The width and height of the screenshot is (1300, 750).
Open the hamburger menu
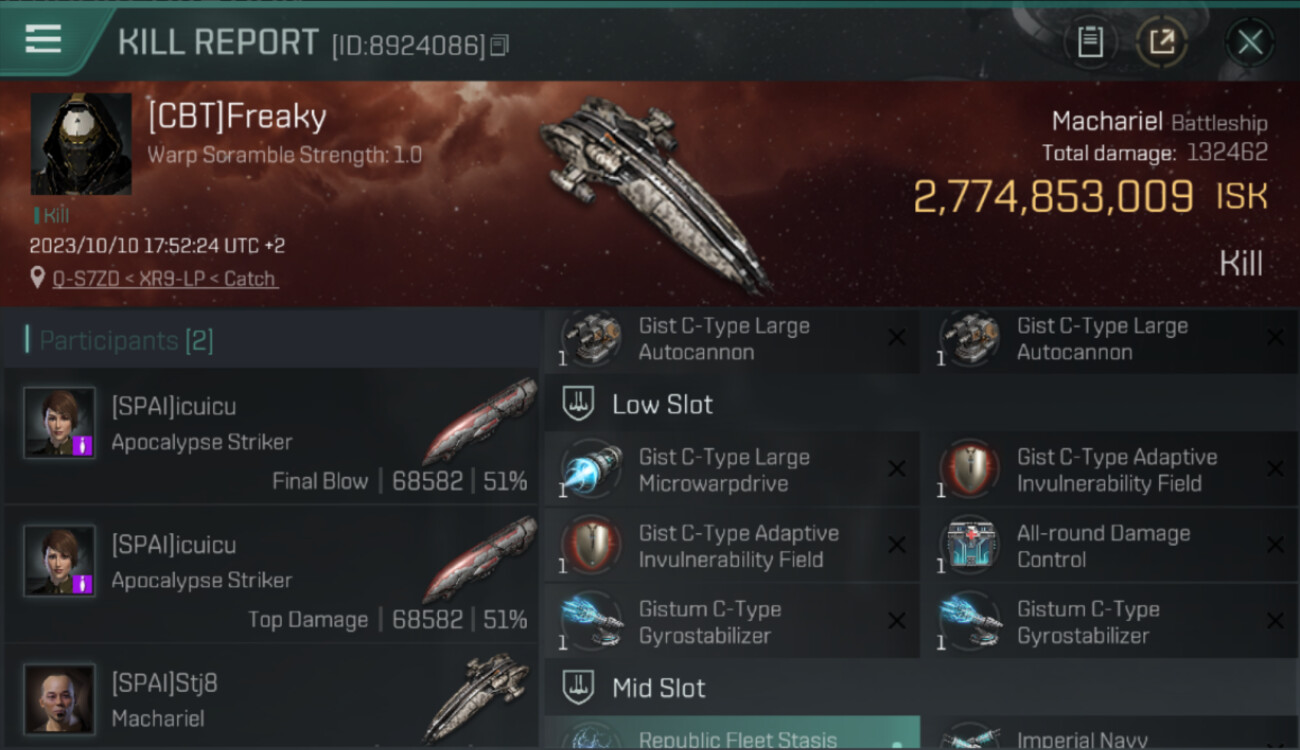click(x=43, y=40)
